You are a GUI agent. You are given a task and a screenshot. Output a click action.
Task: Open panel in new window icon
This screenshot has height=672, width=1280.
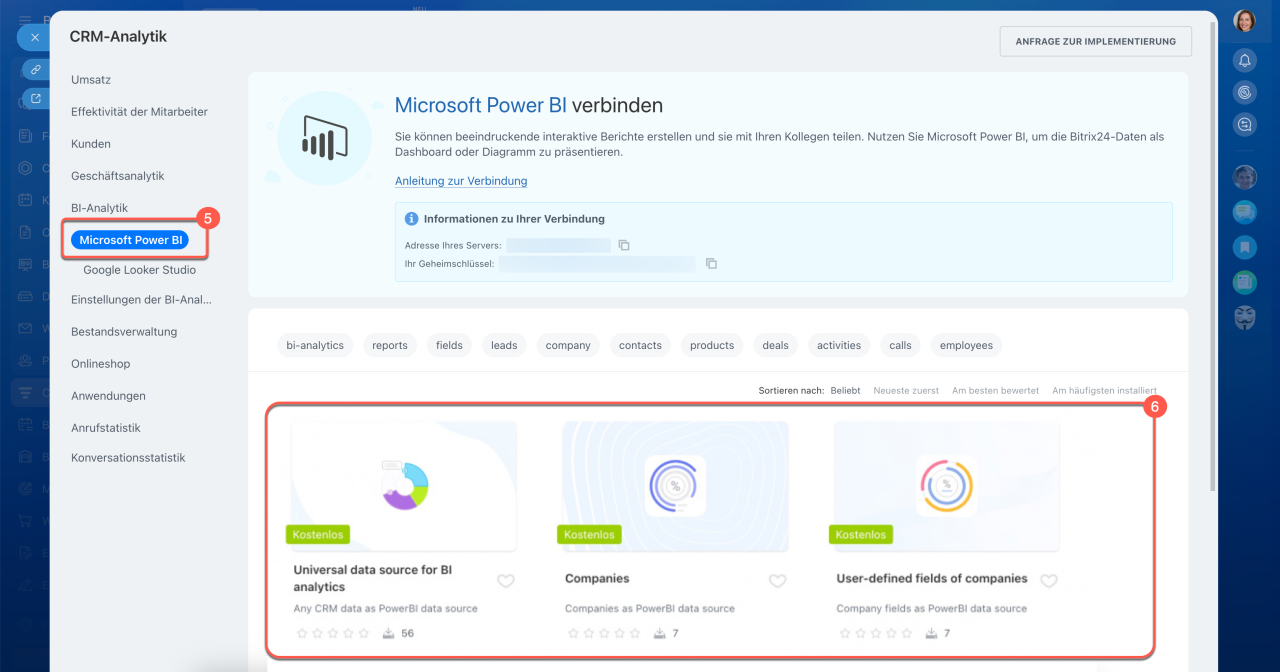[x=36, y=98]
